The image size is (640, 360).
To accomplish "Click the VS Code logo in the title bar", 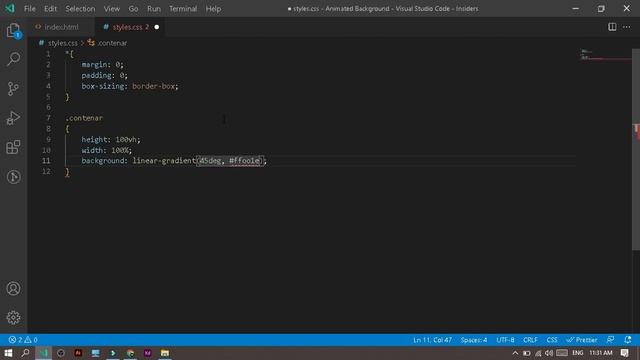I will [10, 8].
